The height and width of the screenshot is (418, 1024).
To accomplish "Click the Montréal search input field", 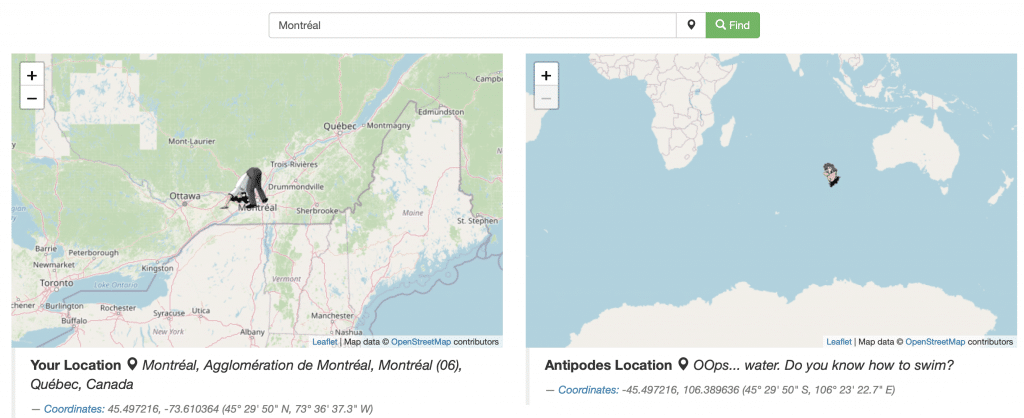I will click(472, 25).
